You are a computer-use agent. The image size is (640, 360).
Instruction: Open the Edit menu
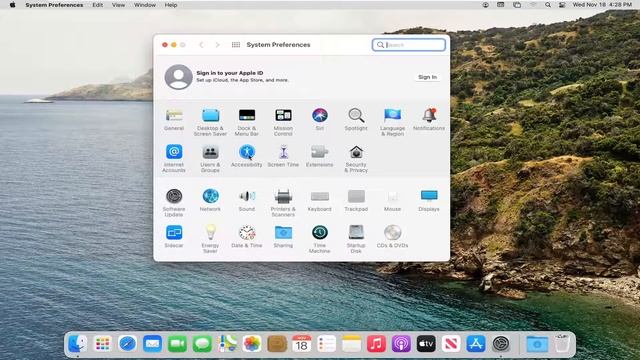[98, 5]
